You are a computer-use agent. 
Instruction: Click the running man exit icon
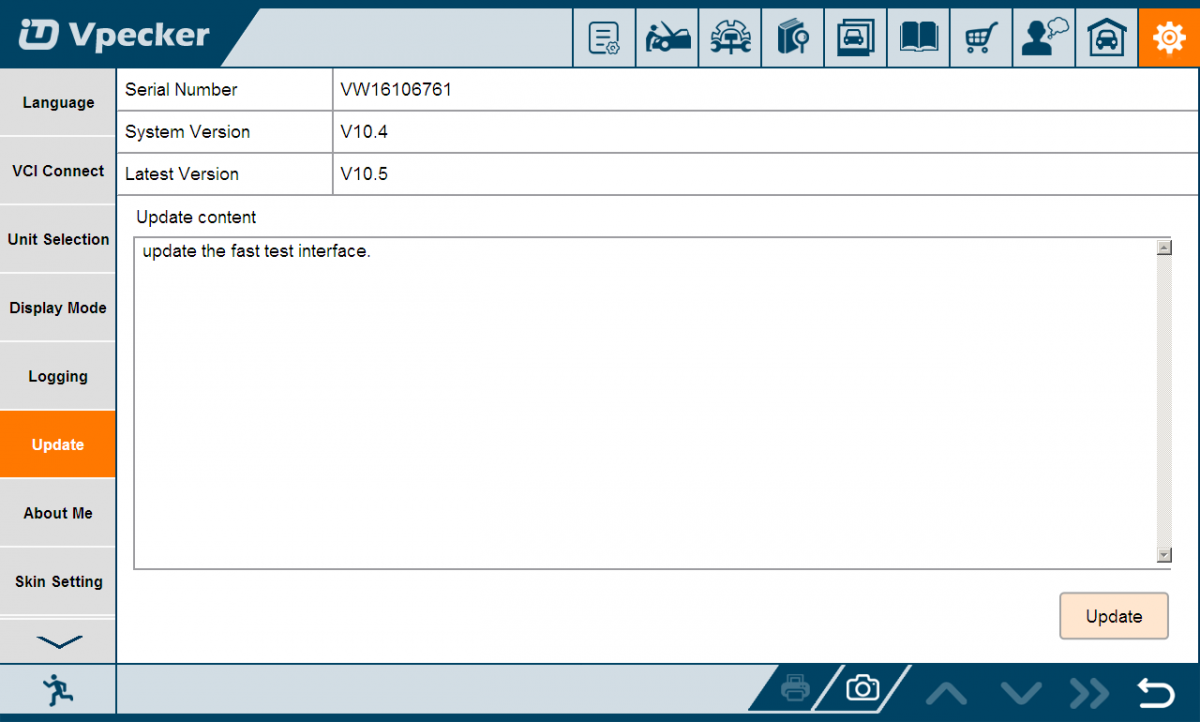57,690
